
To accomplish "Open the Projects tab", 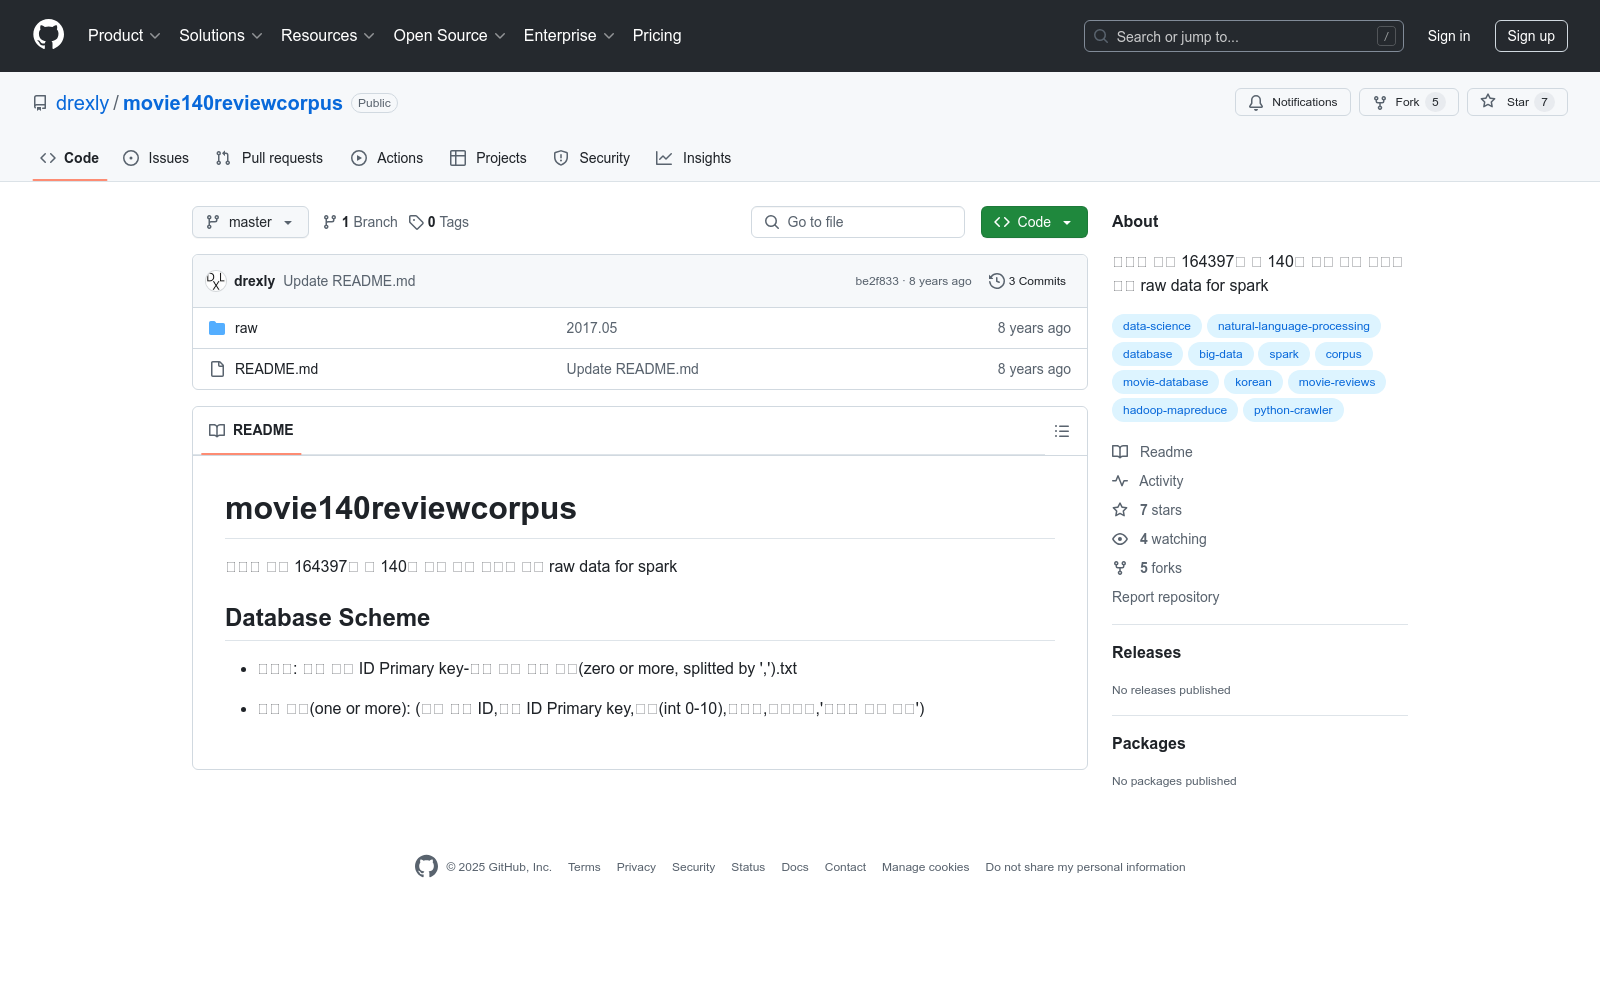I will point(488,158).
